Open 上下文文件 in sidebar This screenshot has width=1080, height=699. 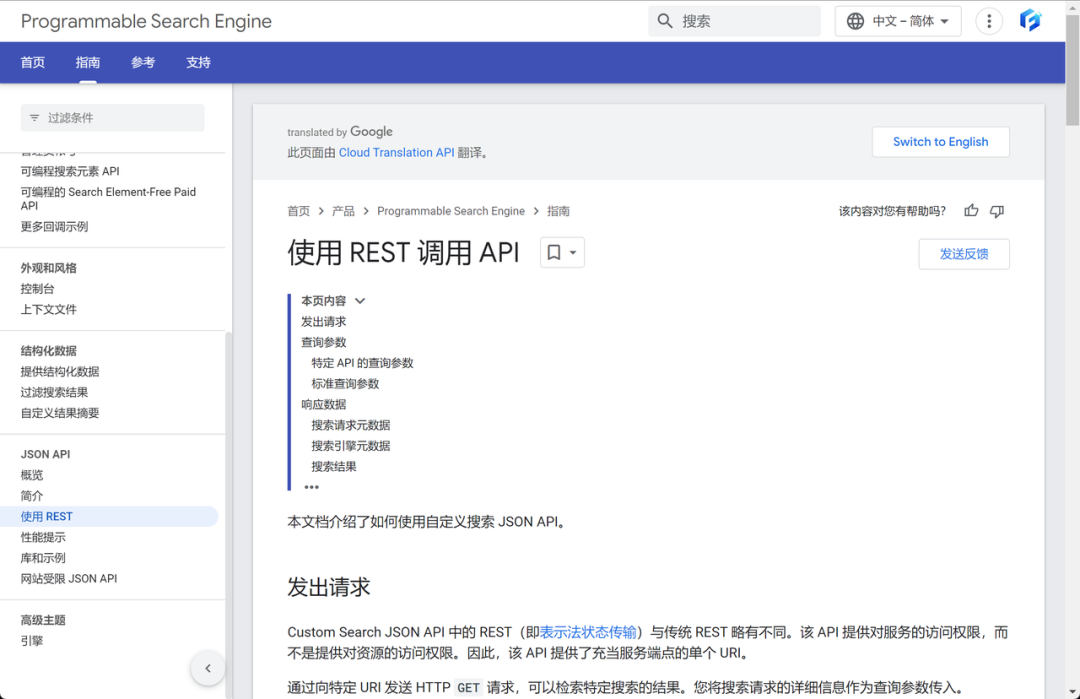(48, 309)
